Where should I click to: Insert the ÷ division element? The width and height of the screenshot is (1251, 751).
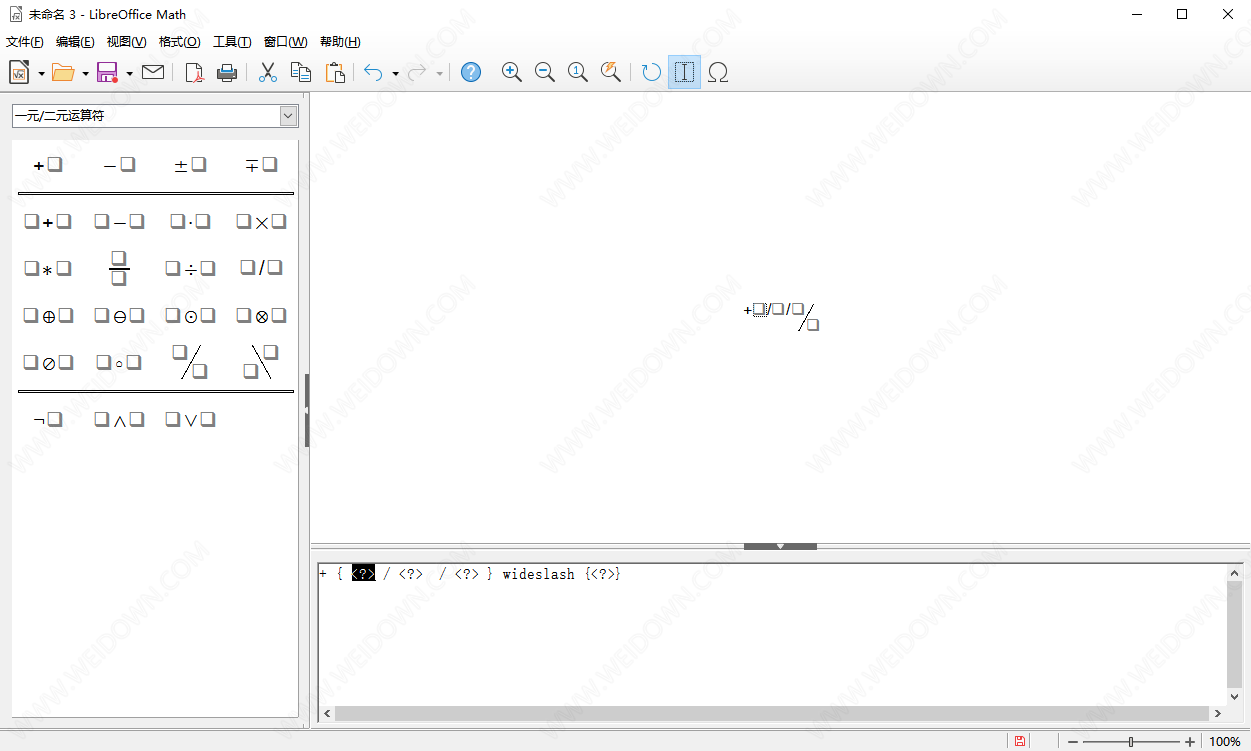[190, 269]
